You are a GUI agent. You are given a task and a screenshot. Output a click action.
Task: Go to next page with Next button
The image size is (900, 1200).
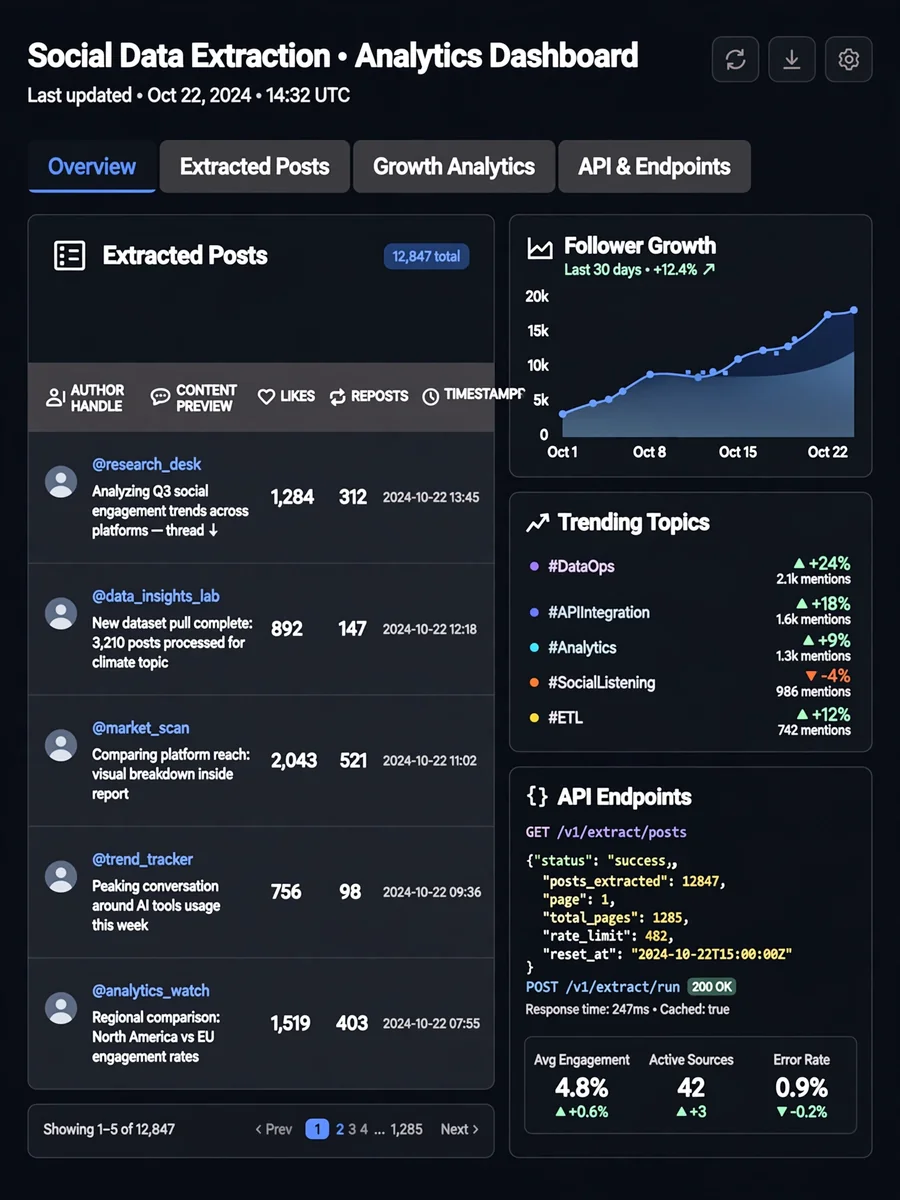tap(460, 1129)
